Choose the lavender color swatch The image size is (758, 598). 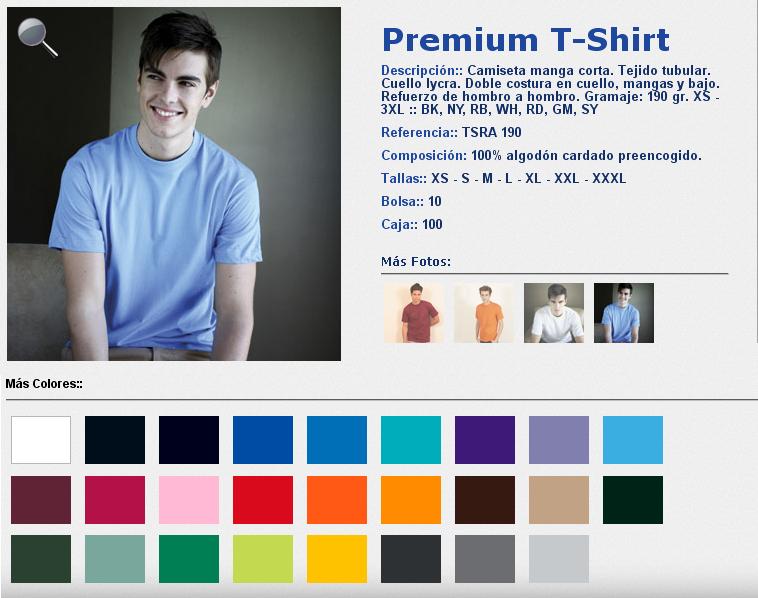click(559, 440)
